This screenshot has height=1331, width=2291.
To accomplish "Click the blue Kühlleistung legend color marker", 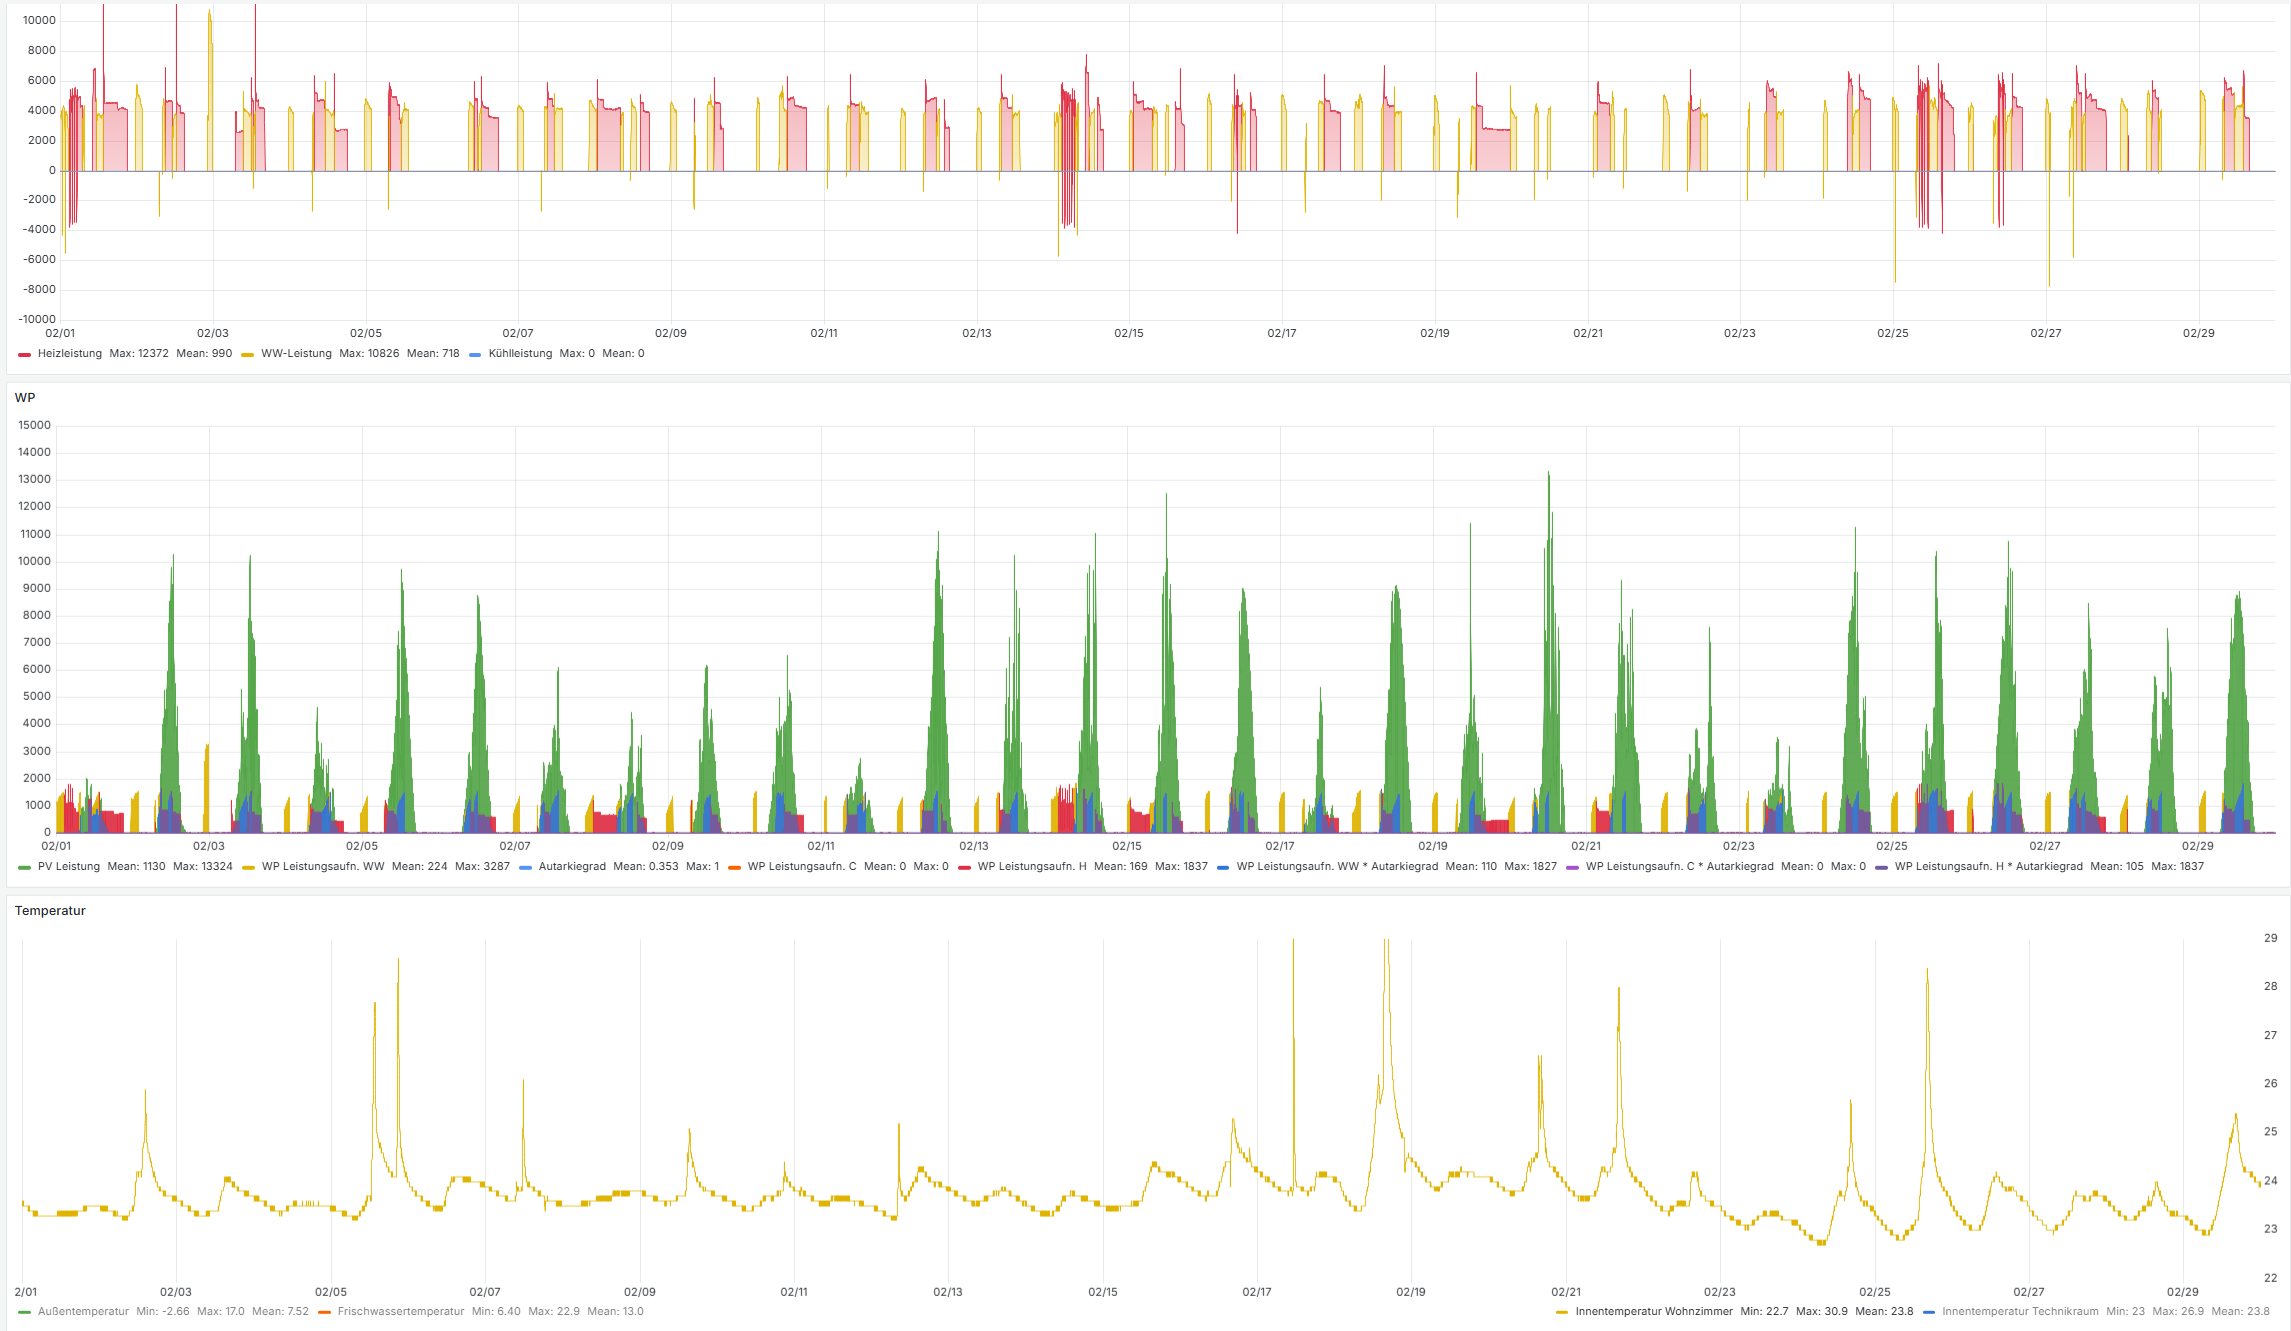I will pos(475,354).
